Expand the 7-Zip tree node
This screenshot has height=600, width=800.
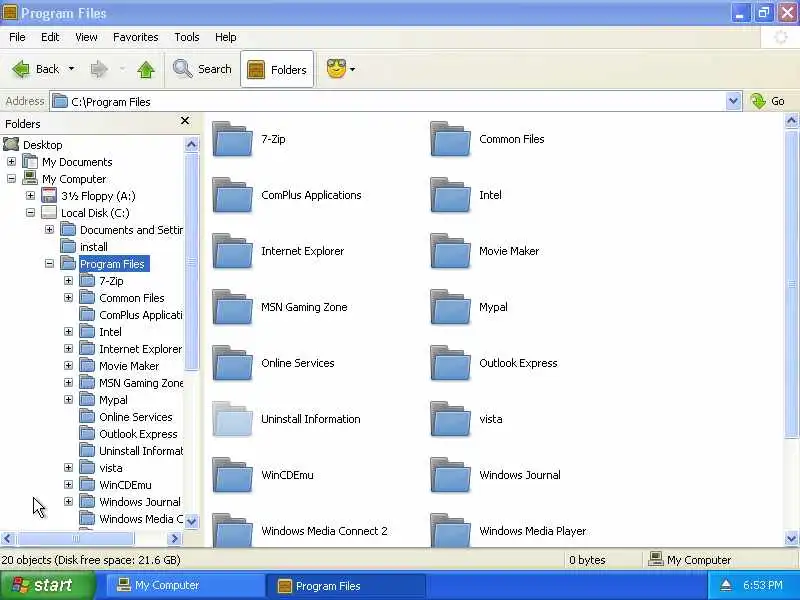pos(68,281)
